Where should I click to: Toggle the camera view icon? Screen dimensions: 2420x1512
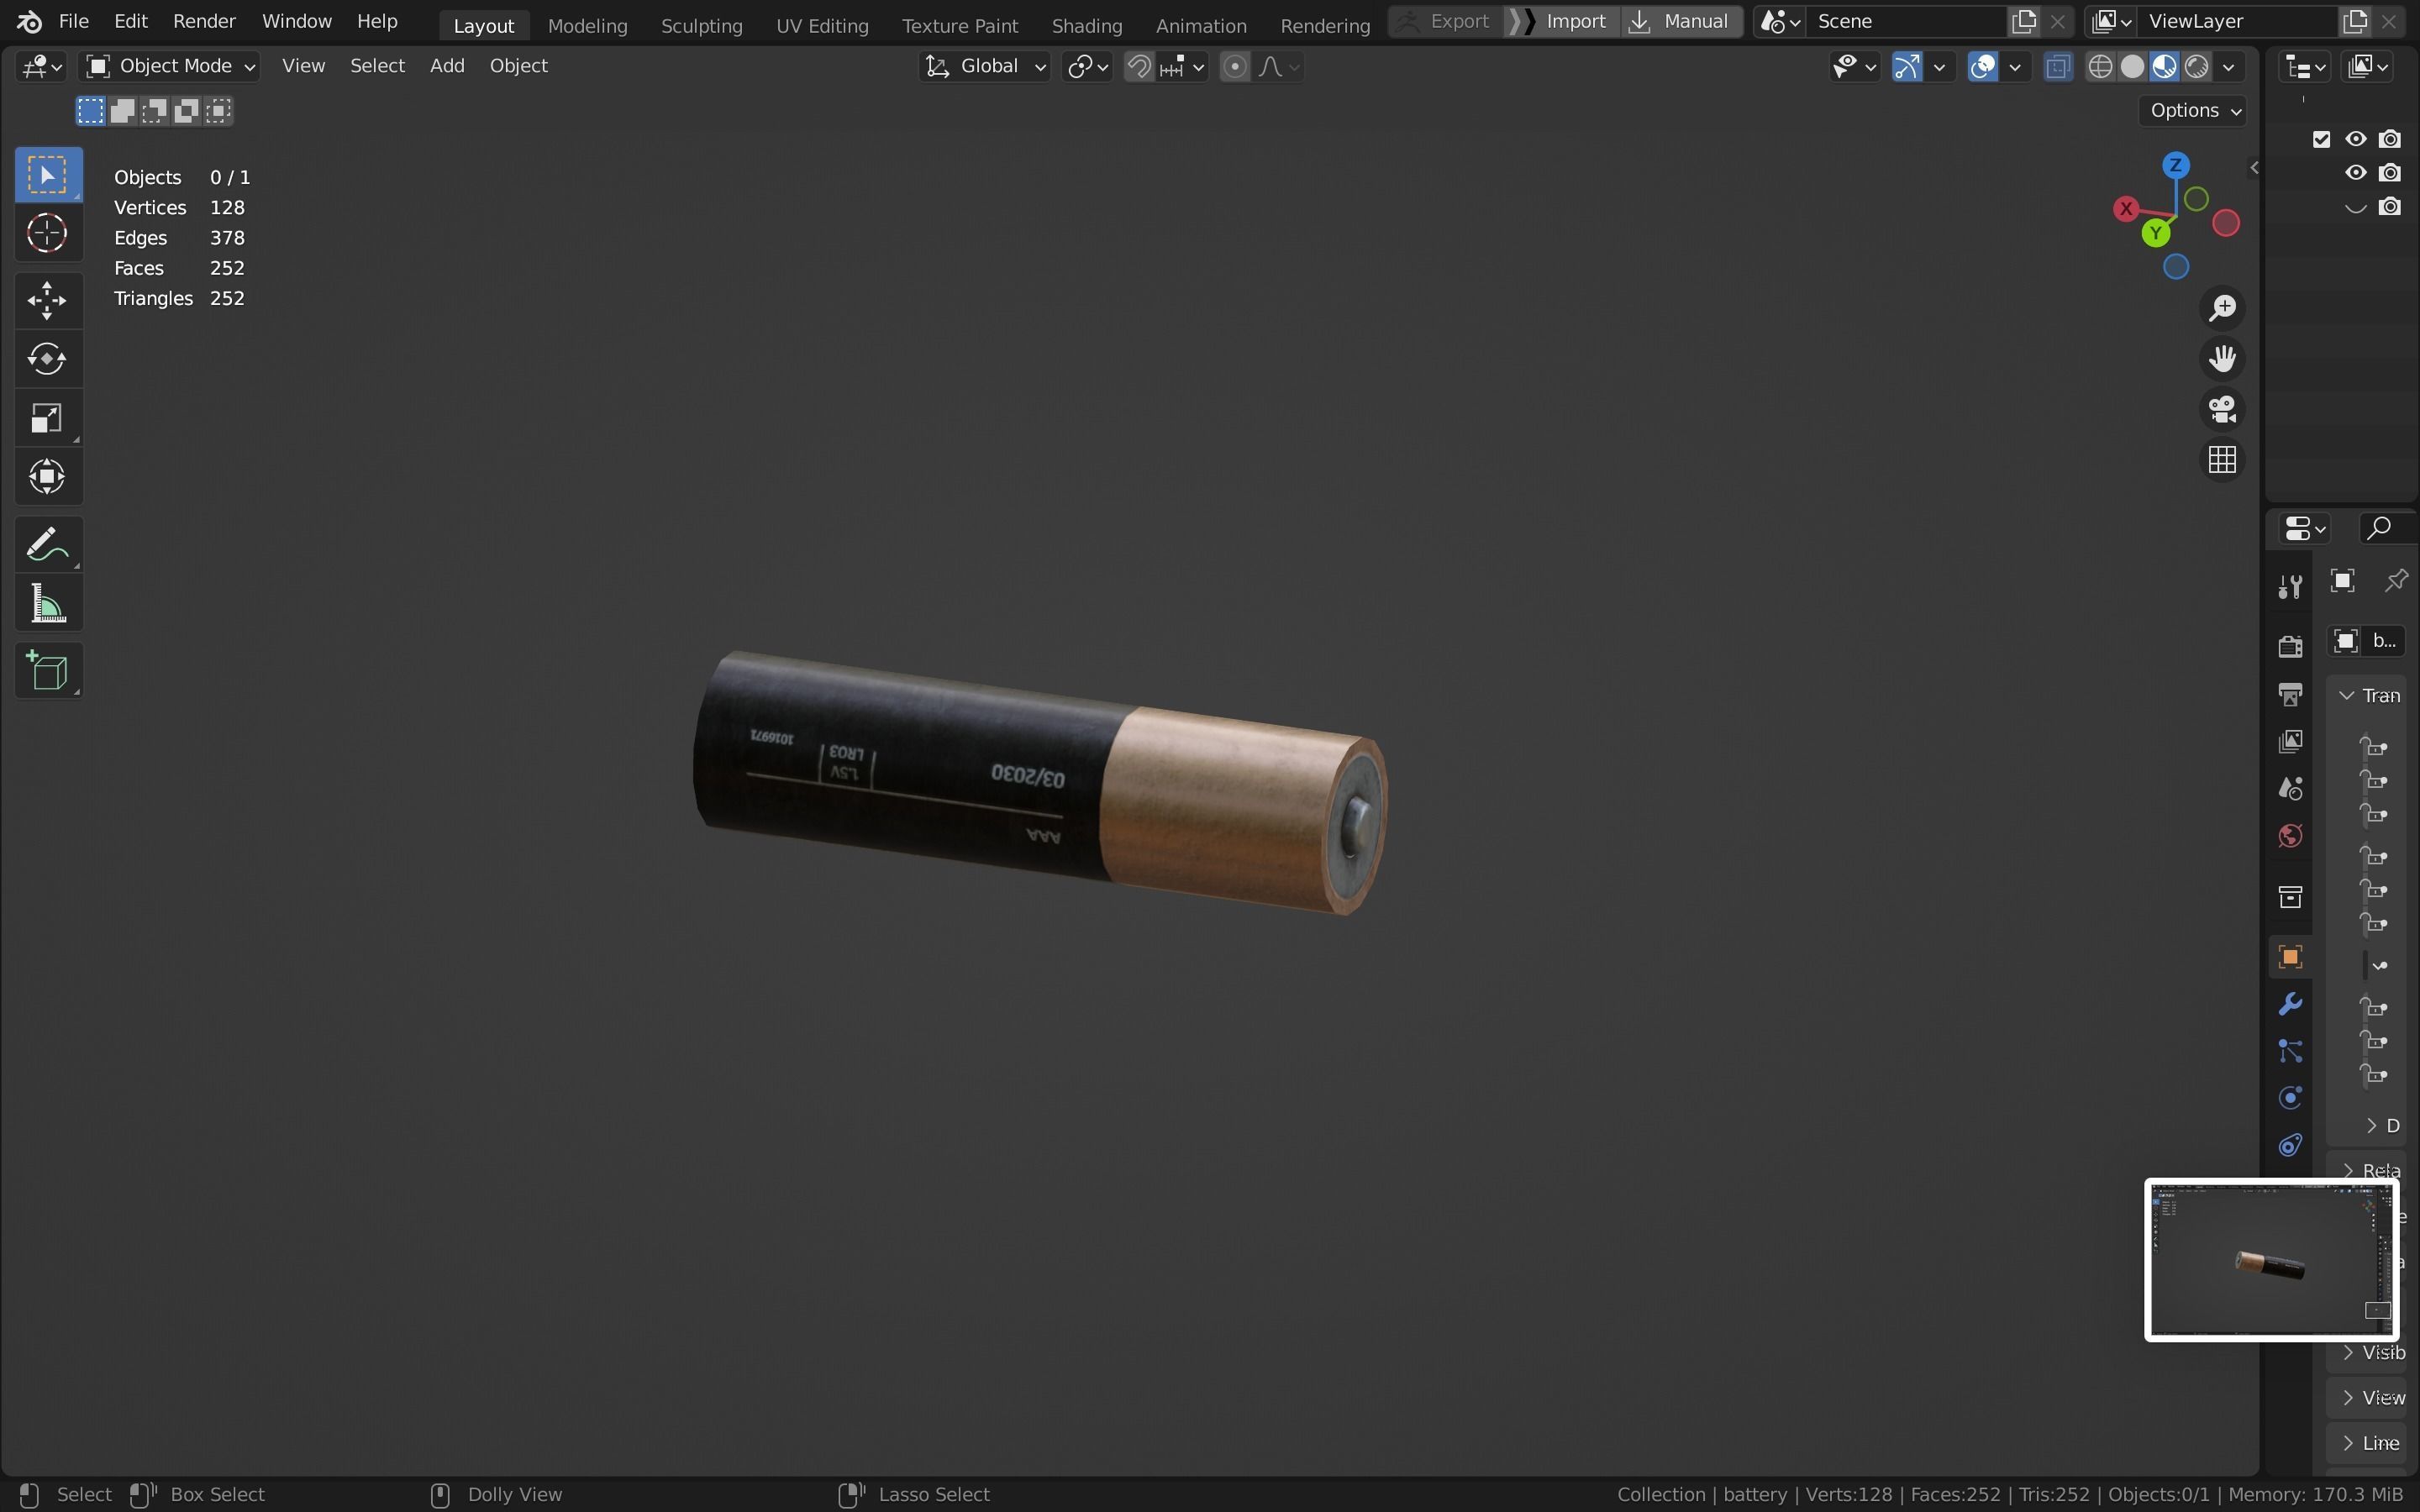[x=2222, y=409]
